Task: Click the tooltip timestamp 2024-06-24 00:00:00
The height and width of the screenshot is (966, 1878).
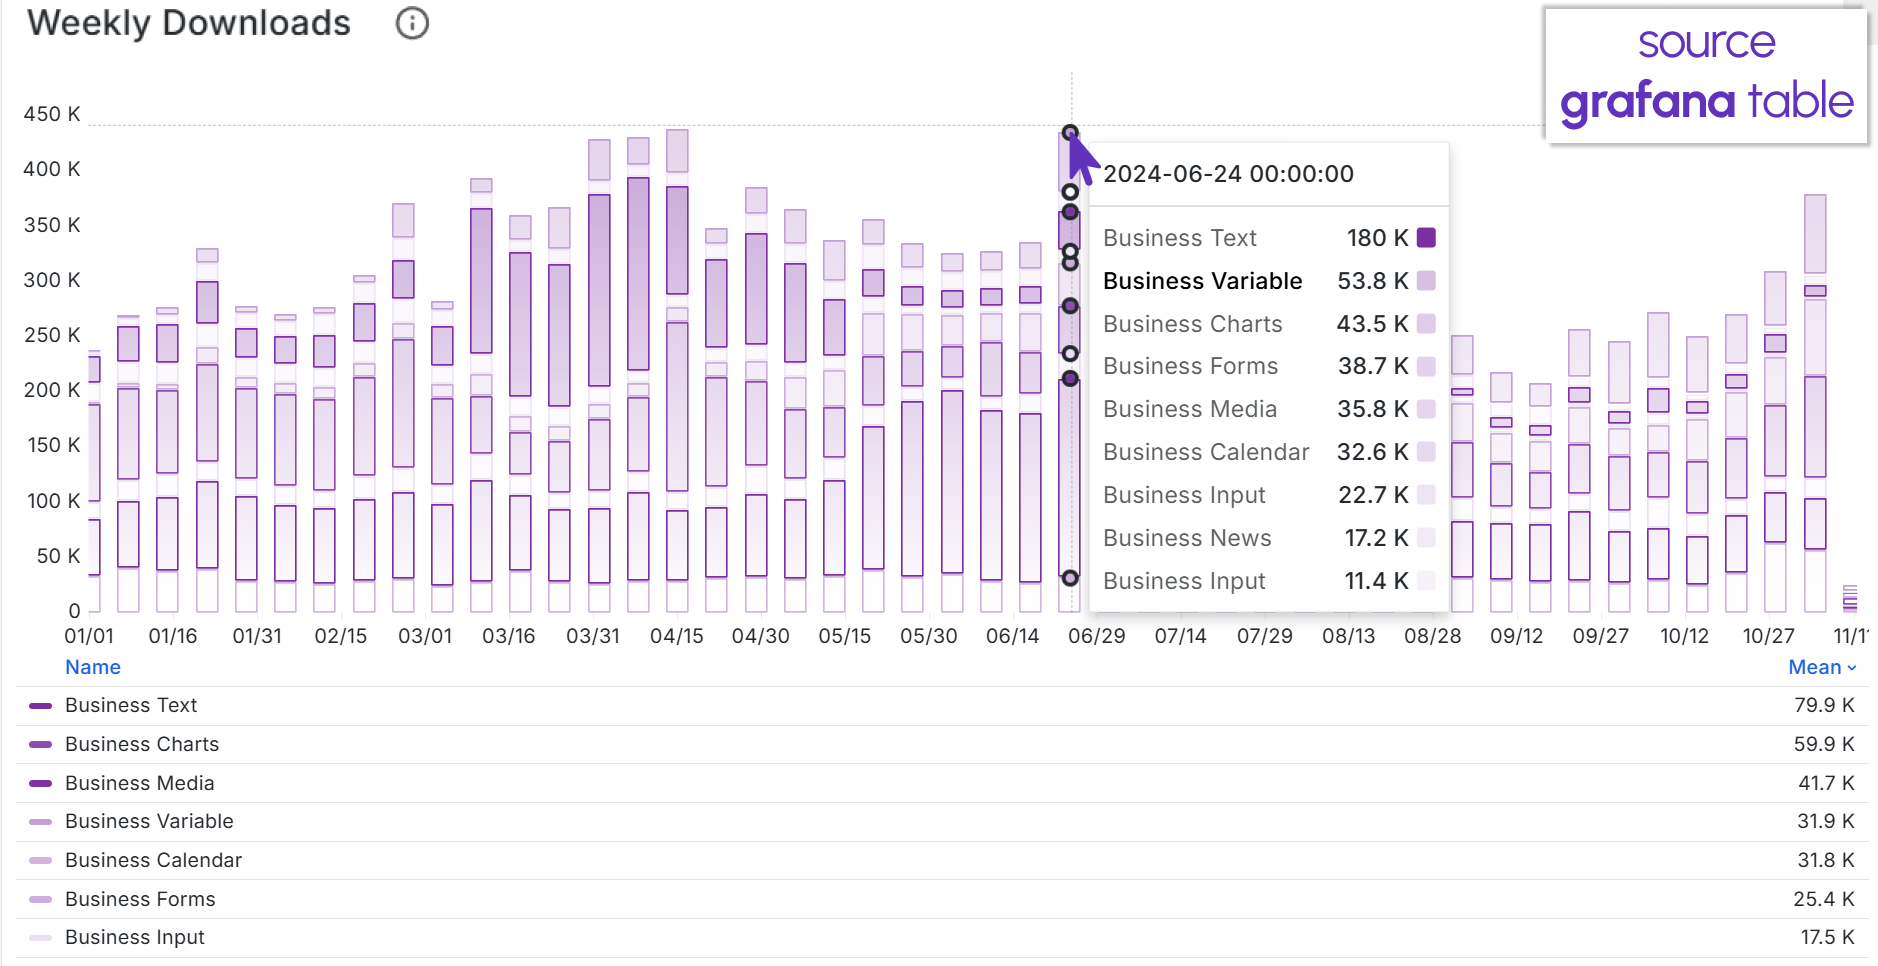Action: (1228, 174)
